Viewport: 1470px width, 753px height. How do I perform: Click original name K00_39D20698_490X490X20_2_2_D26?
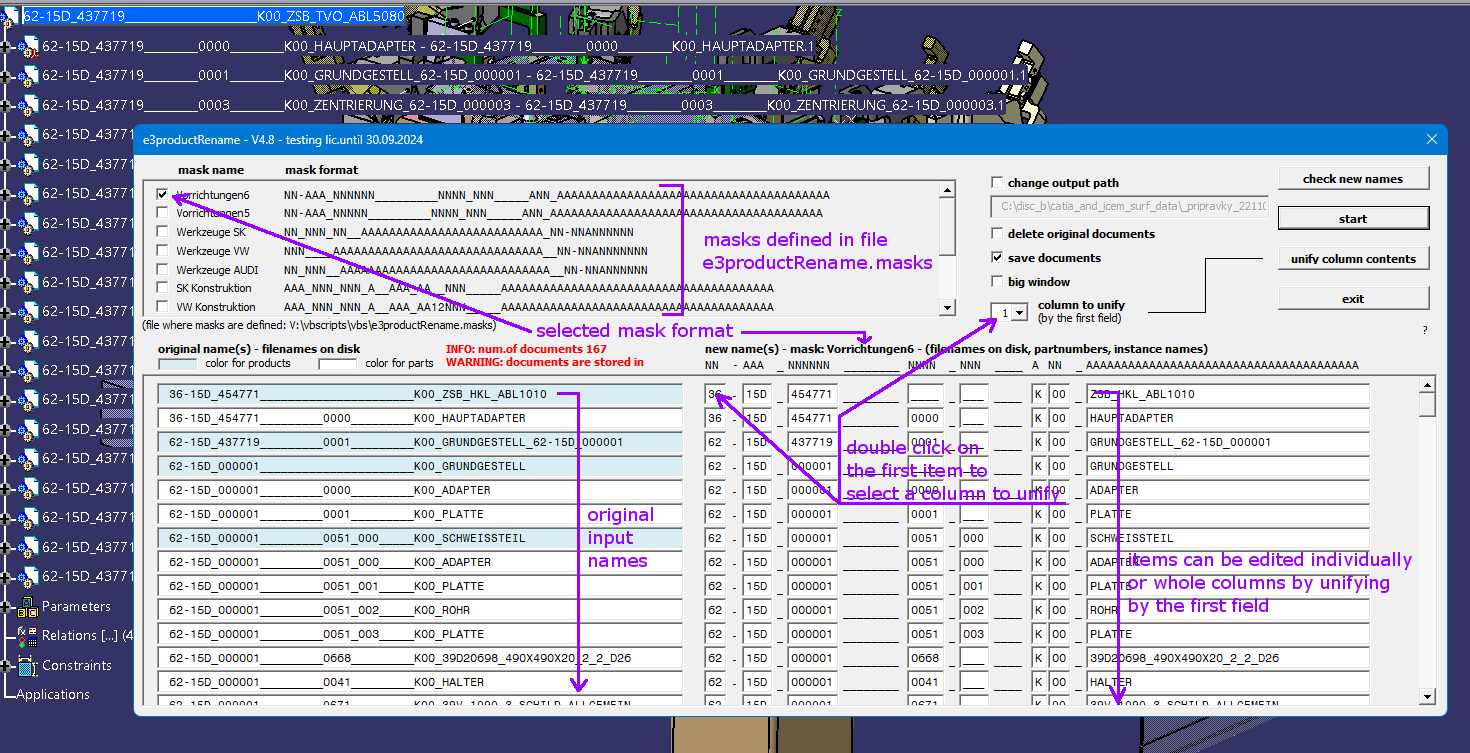420,658
